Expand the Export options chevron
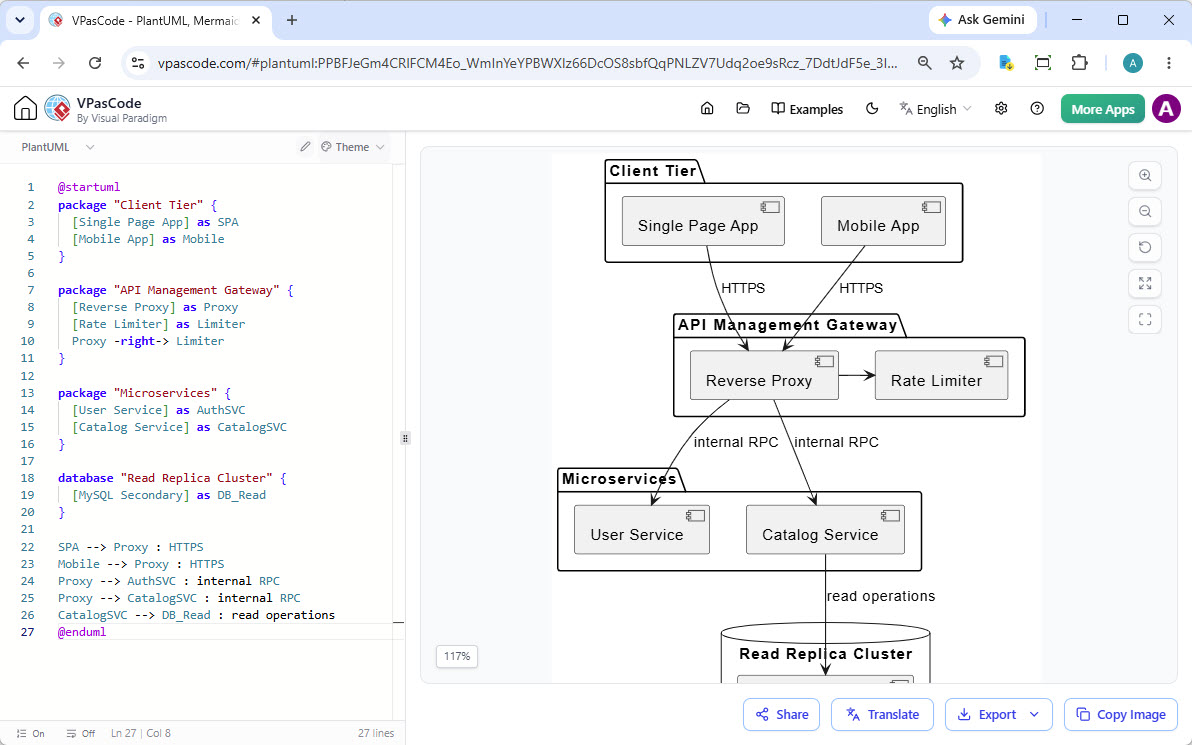1192x745 pixels. click(x=1035, y=715)
